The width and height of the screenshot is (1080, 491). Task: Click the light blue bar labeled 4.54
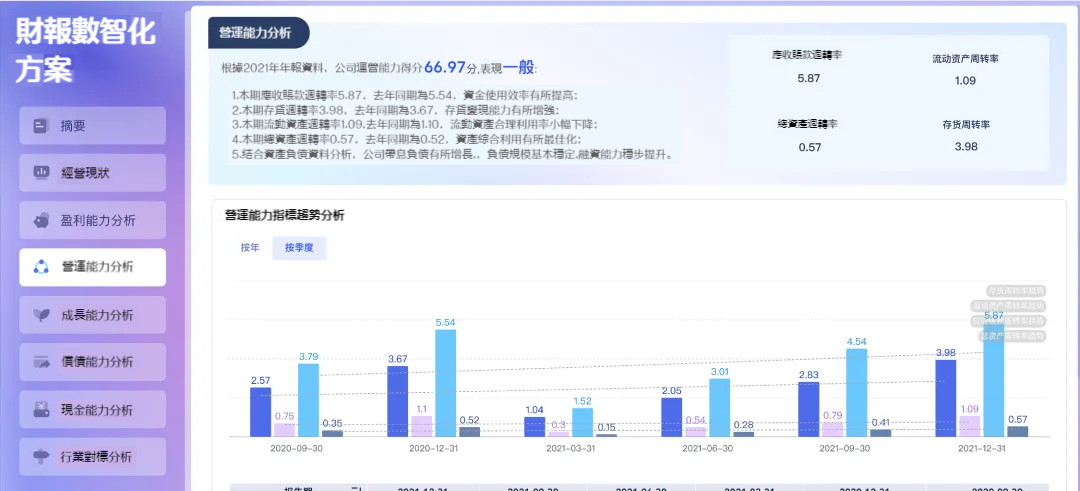click(x=857, y=393)
